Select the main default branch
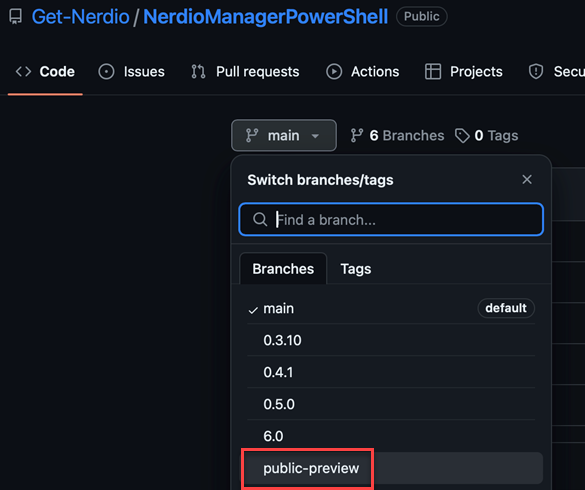 click(391, 309)
